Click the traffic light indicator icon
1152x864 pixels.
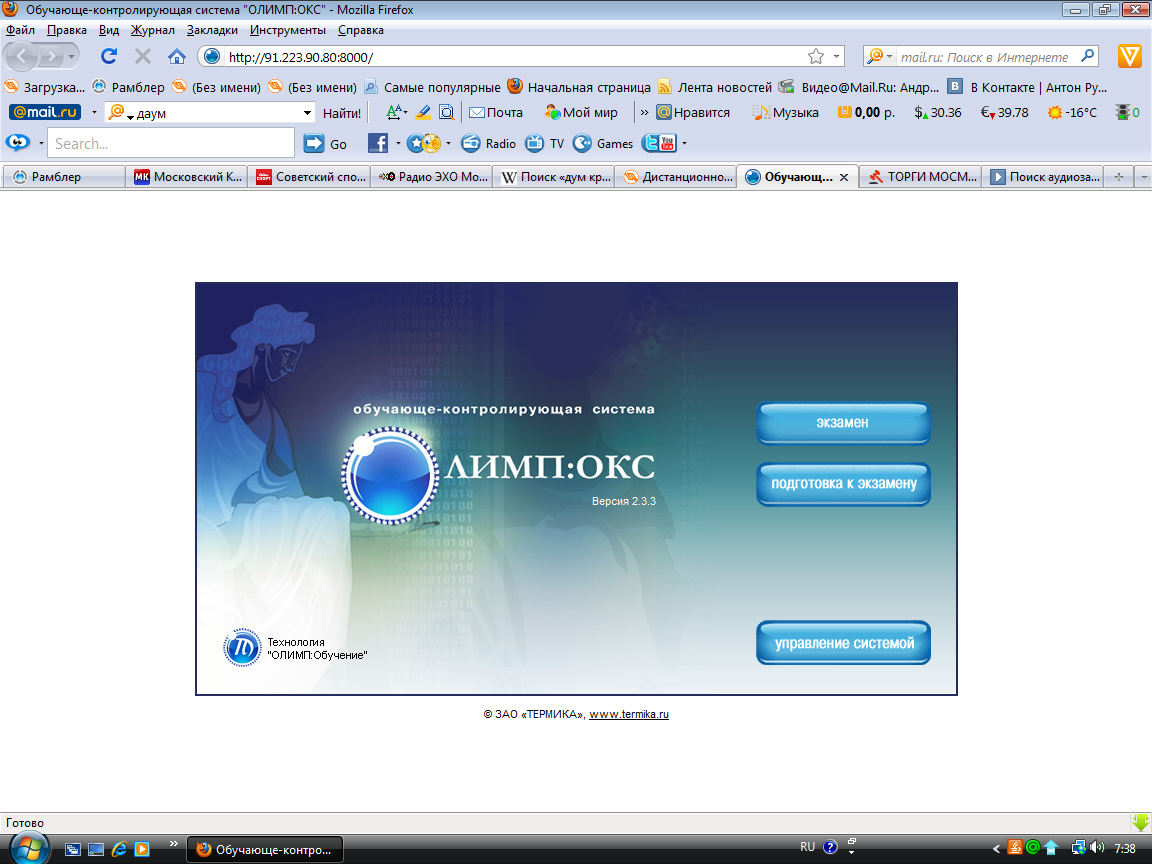[1123, 112]
